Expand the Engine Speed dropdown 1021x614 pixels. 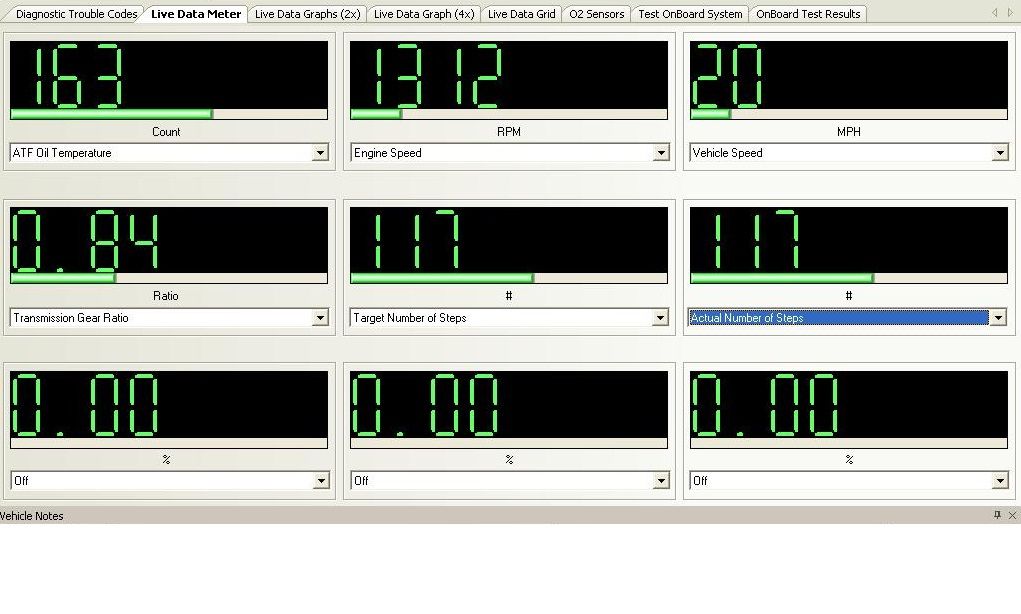(x=660, y=153)
